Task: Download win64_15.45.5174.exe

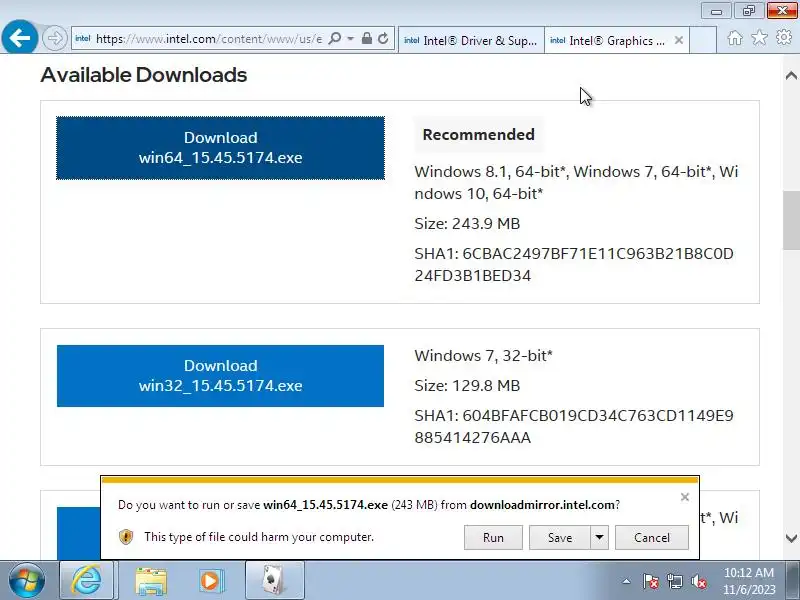Action: tap(220, 148)
